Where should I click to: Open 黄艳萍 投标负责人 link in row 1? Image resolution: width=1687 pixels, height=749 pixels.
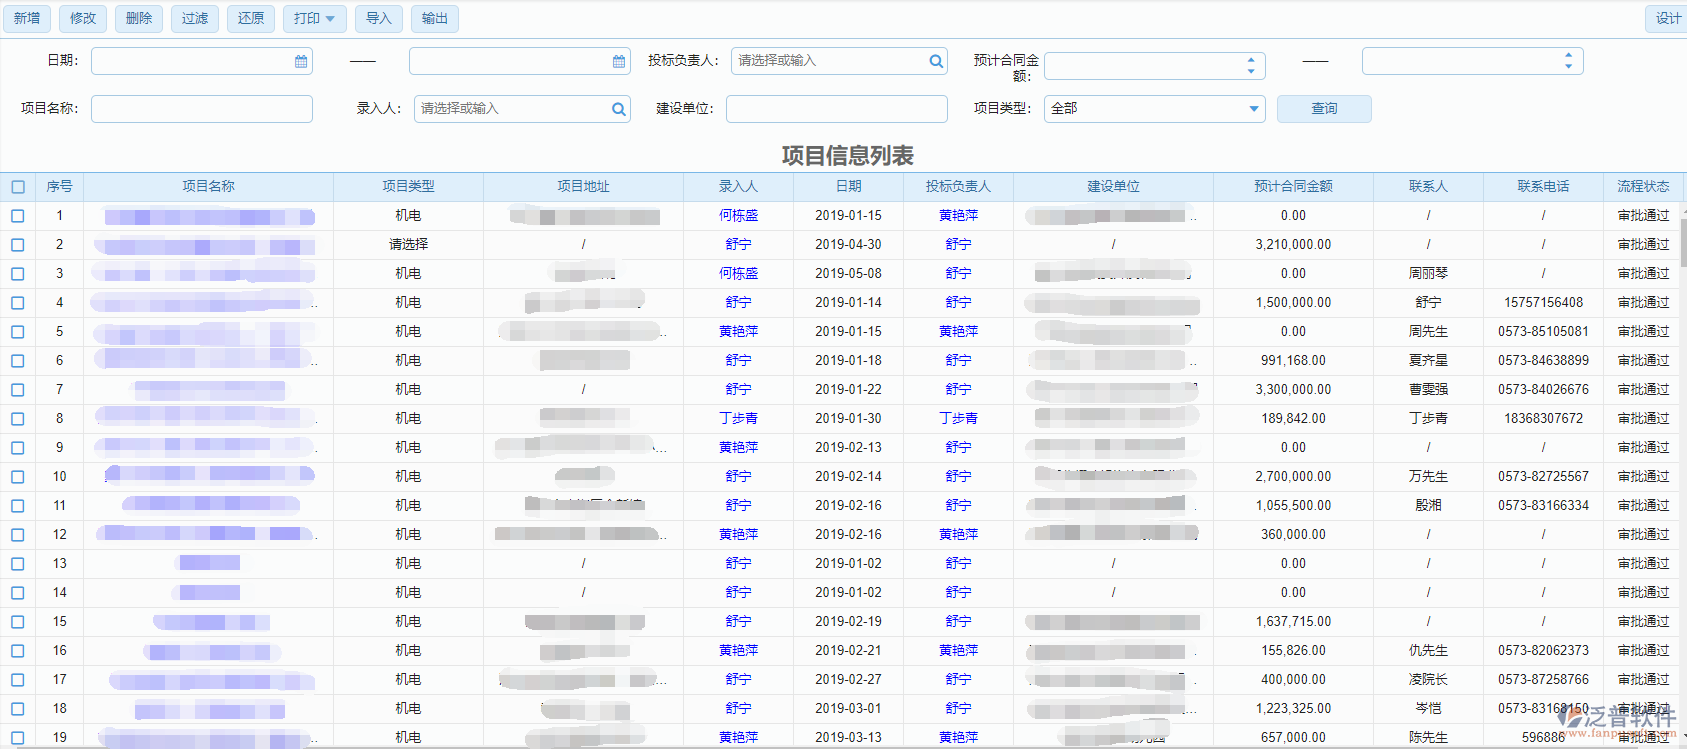coord(958,216)
